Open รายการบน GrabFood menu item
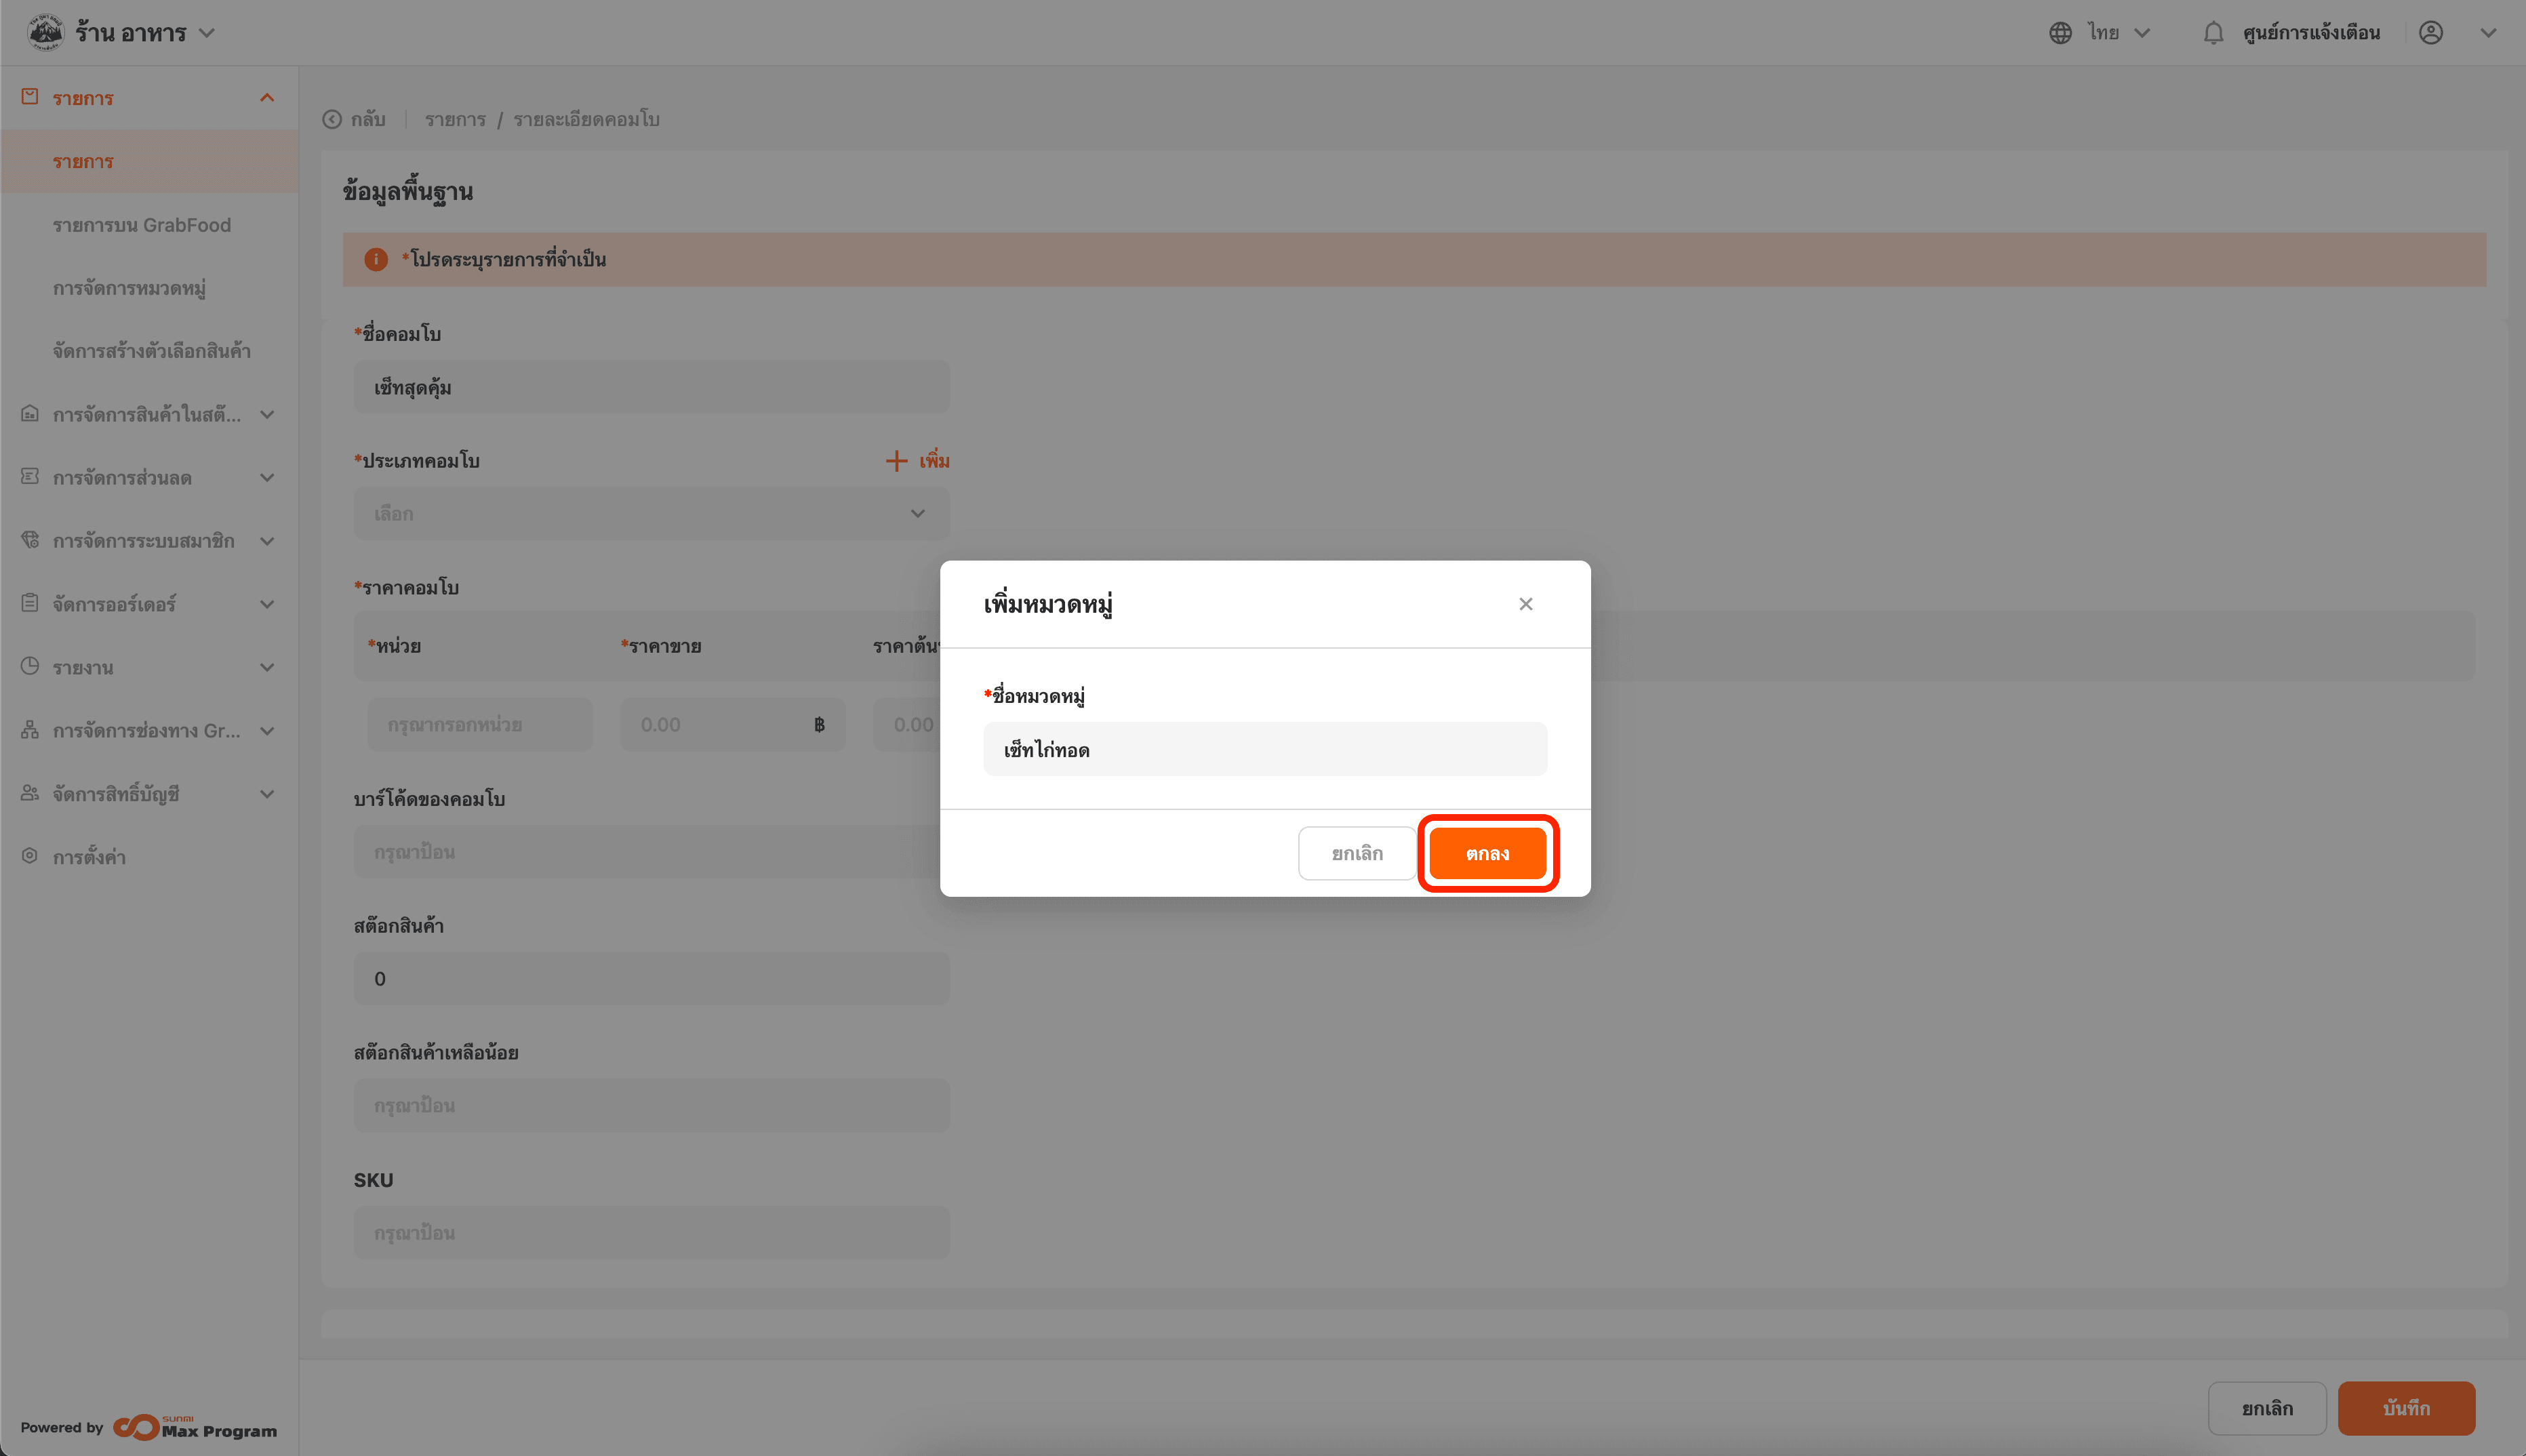This screenshot has width=2526, height=1456. (x=142, y=225)
